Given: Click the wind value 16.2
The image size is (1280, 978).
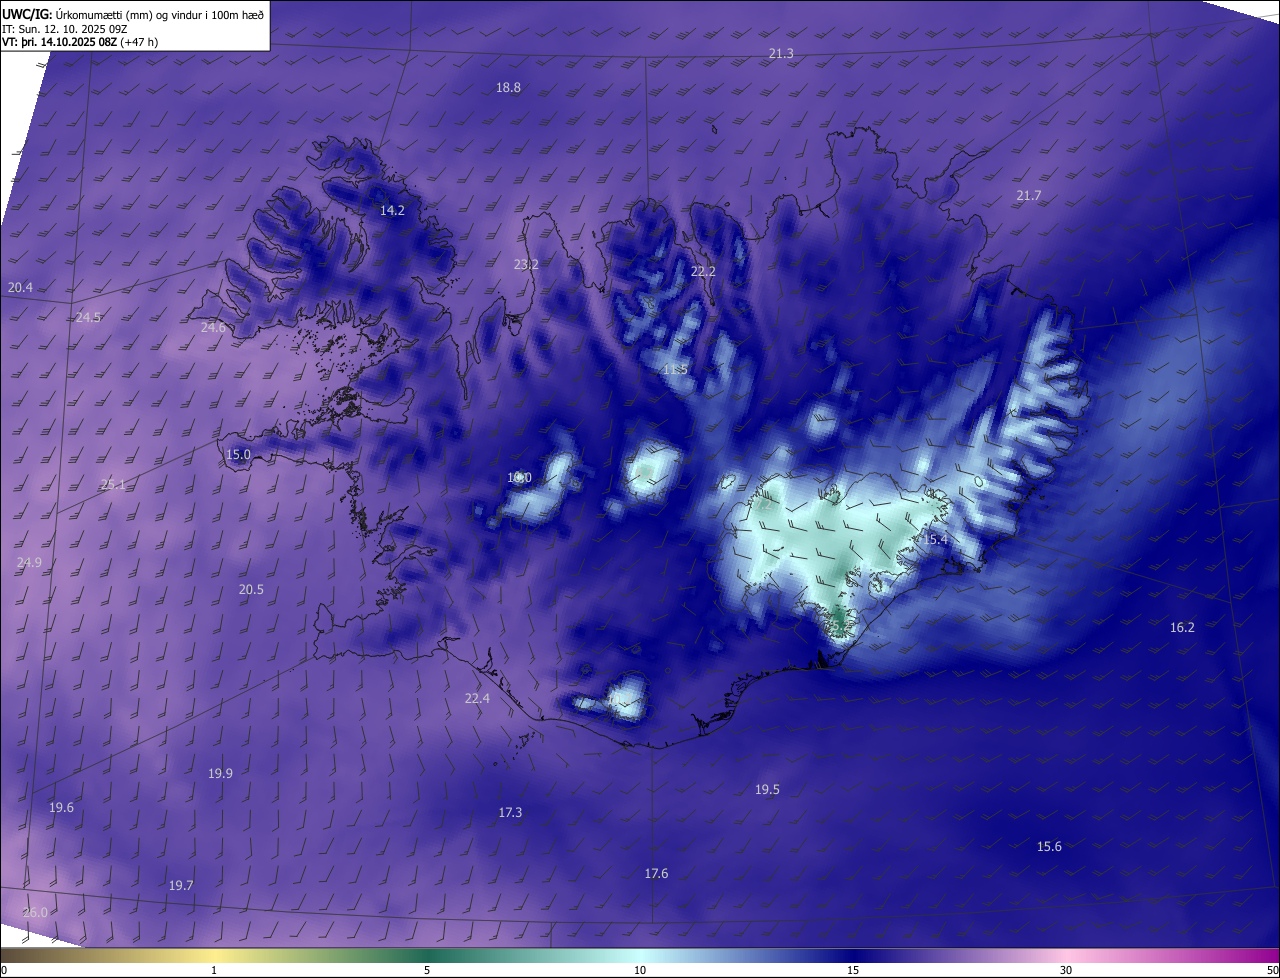Looking at the screenshot, I should (x=1182, y=627).
